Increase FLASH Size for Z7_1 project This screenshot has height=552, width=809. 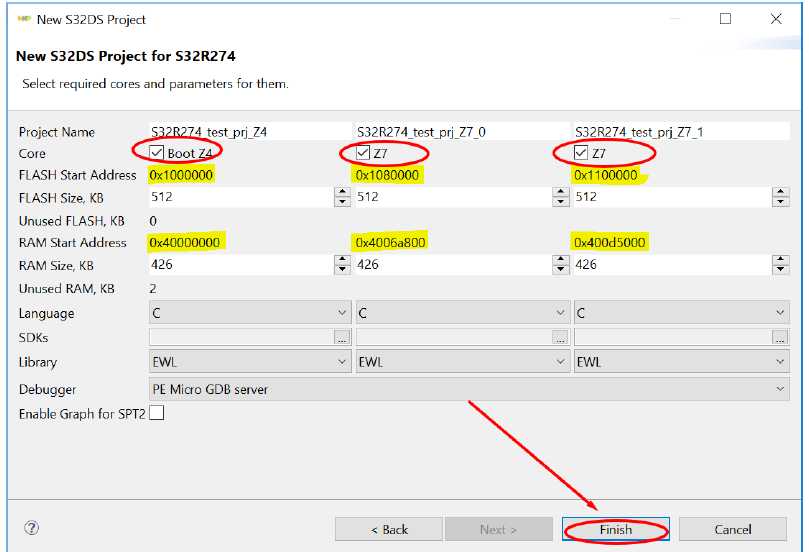781,192
